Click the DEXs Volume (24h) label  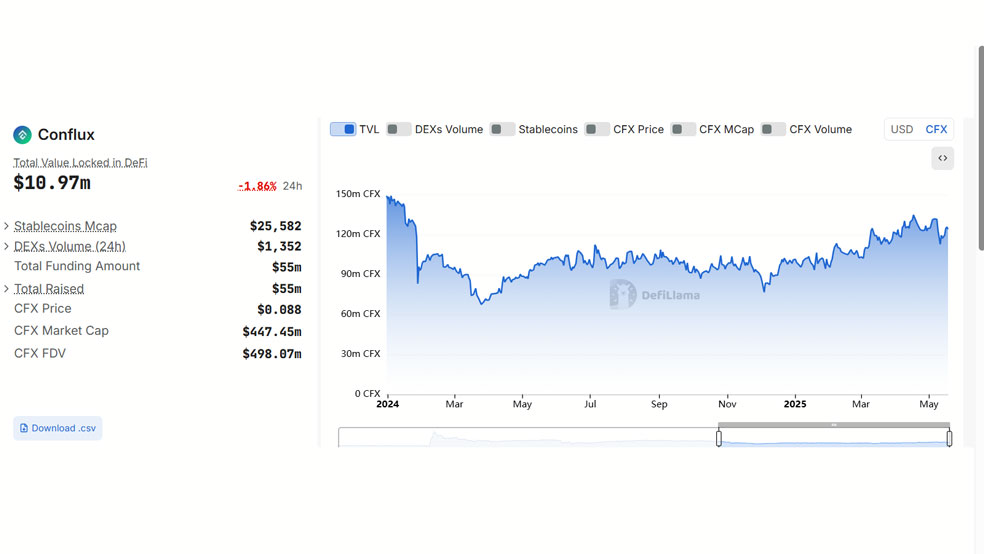pos(70,247)
